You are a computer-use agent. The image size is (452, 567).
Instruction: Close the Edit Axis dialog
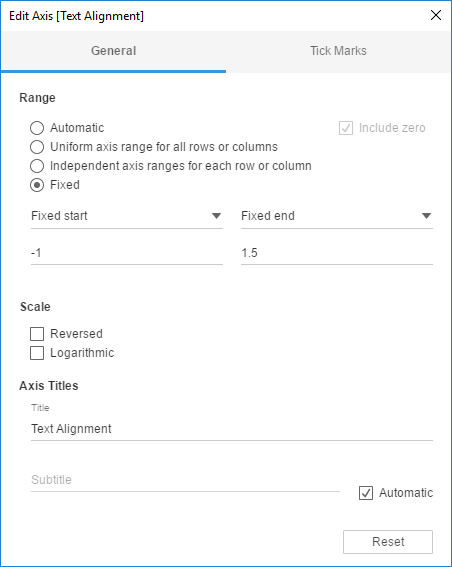[436, 15]
